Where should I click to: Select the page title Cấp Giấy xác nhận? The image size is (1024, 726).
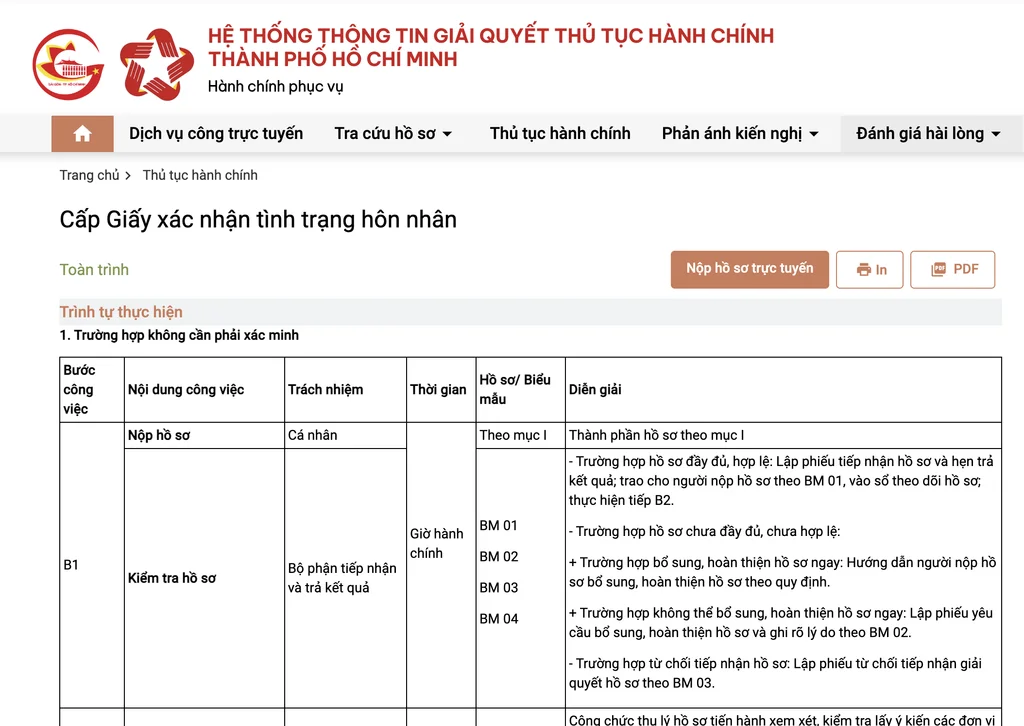tap(258, 219)
